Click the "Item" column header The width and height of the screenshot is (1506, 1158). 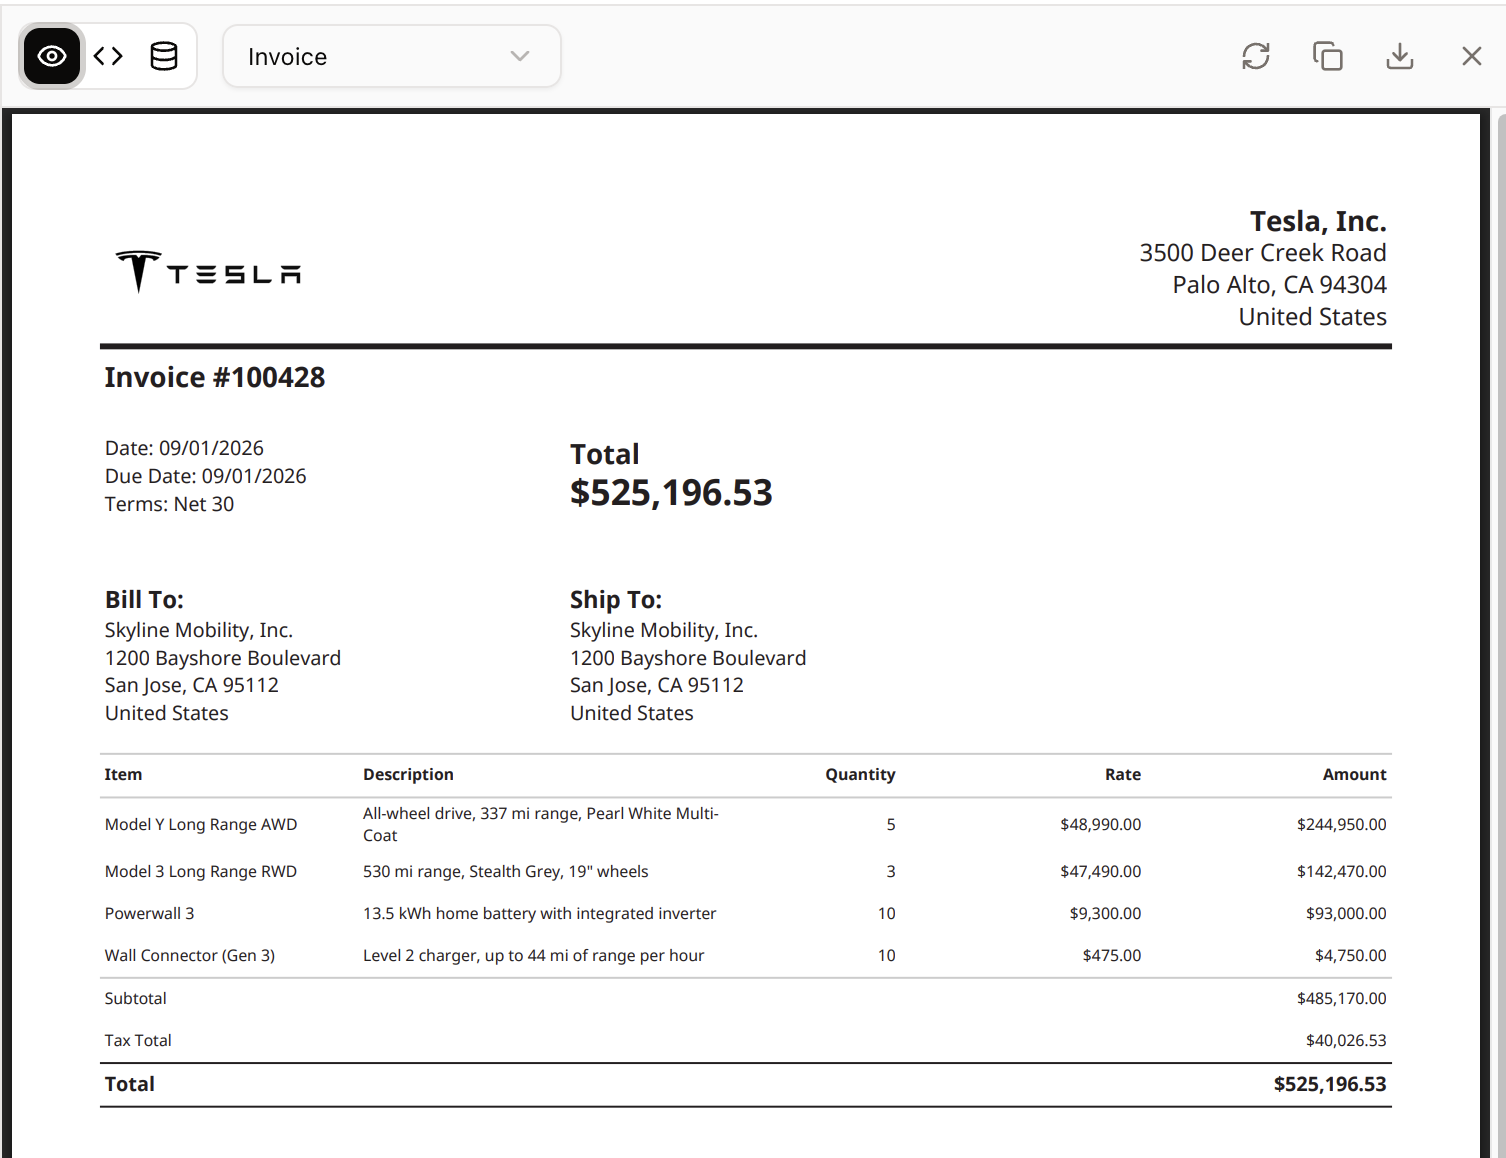click(x=123, y=774)
